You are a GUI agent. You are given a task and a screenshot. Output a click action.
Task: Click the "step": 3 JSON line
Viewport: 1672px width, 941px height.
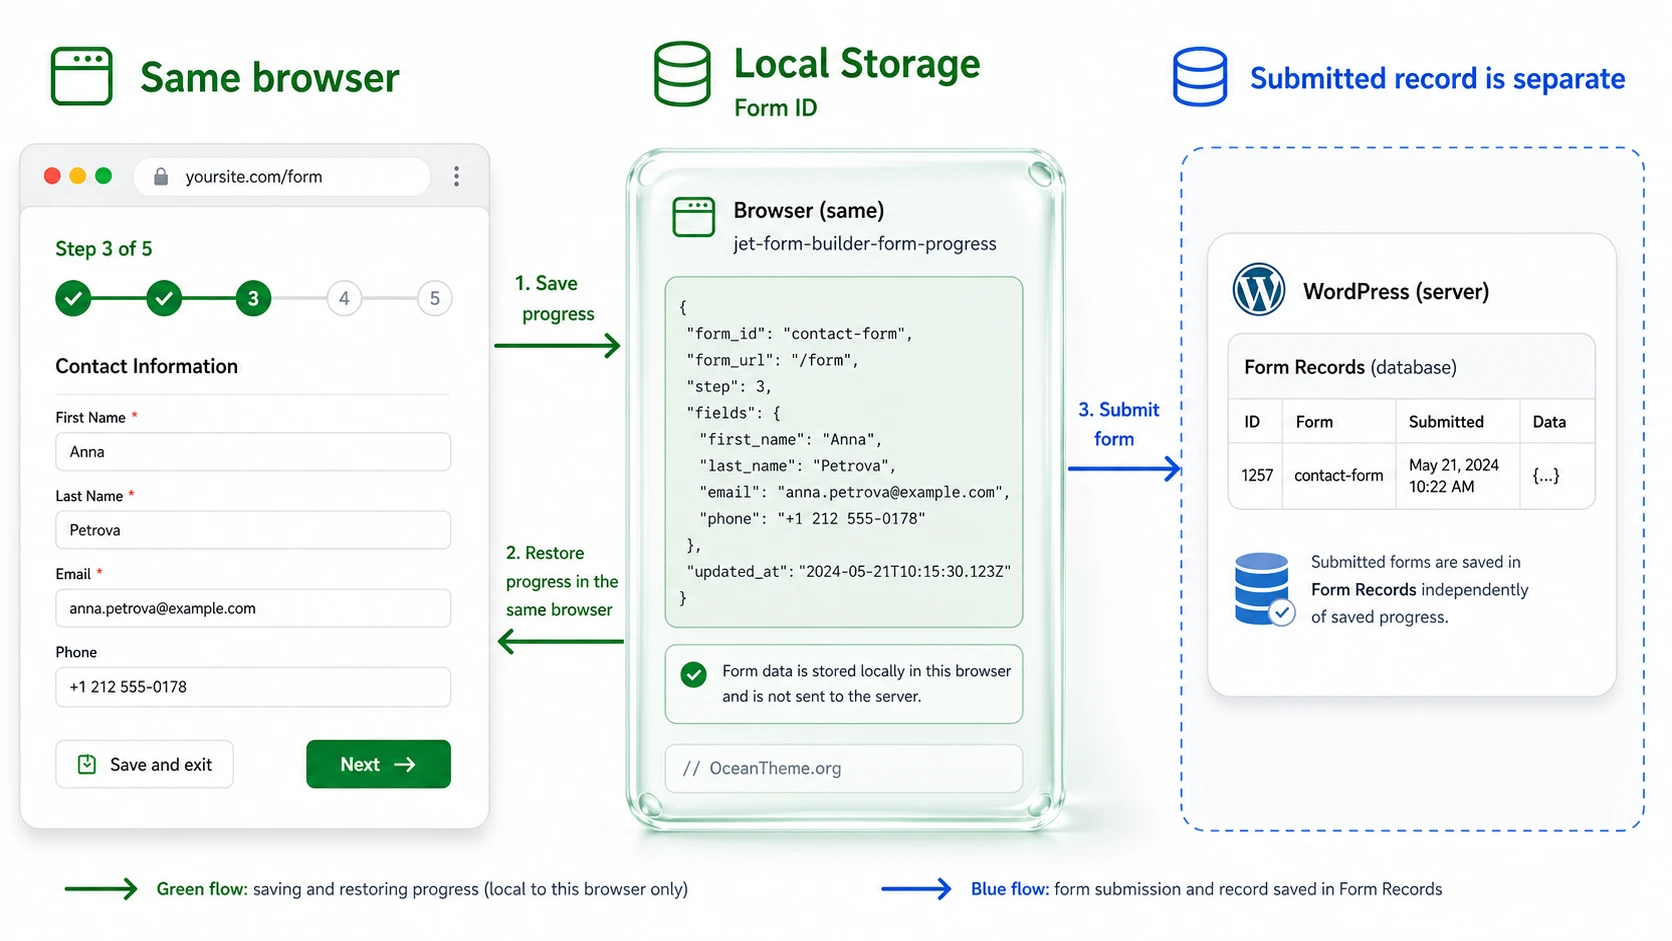[x=729, y=387]
